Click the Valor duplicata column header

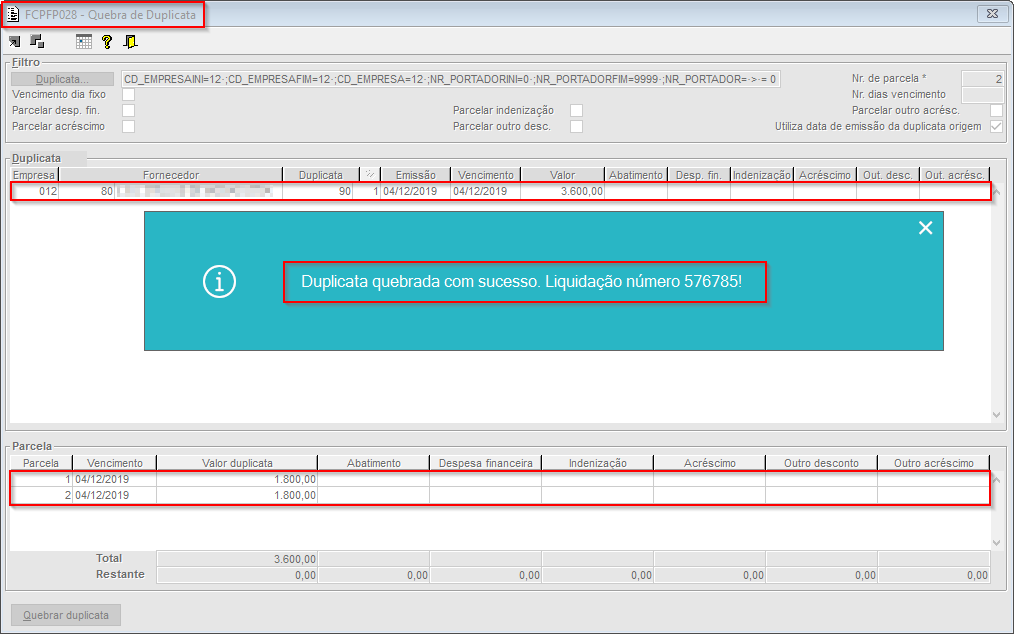[x=237, y=463]
